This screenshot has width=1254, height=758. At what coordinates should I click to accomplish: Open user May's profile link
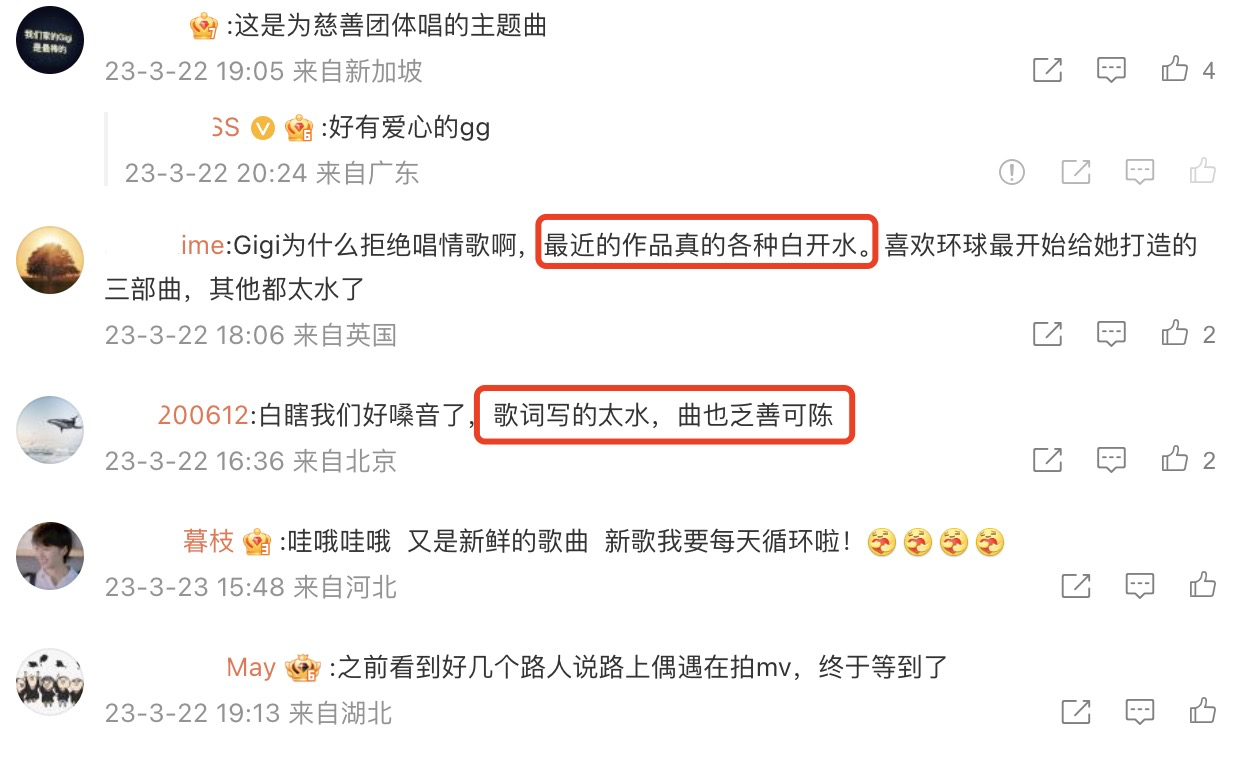click(250, 667)
